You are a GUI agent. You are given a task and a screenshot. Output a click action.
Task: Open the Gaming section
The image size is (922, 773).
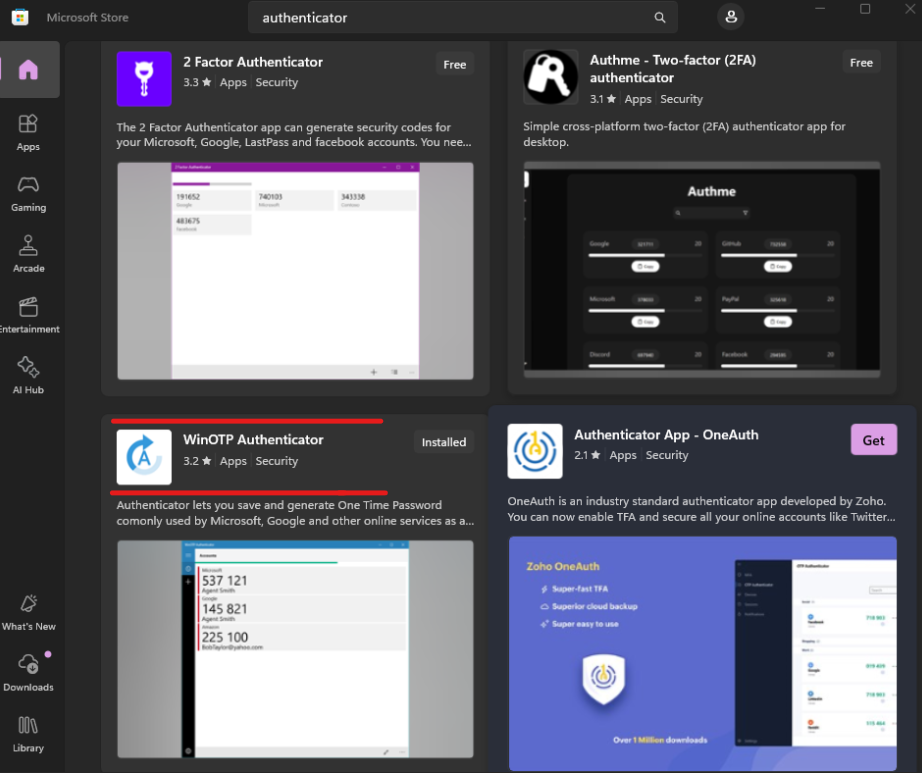(x=28, y=190)
